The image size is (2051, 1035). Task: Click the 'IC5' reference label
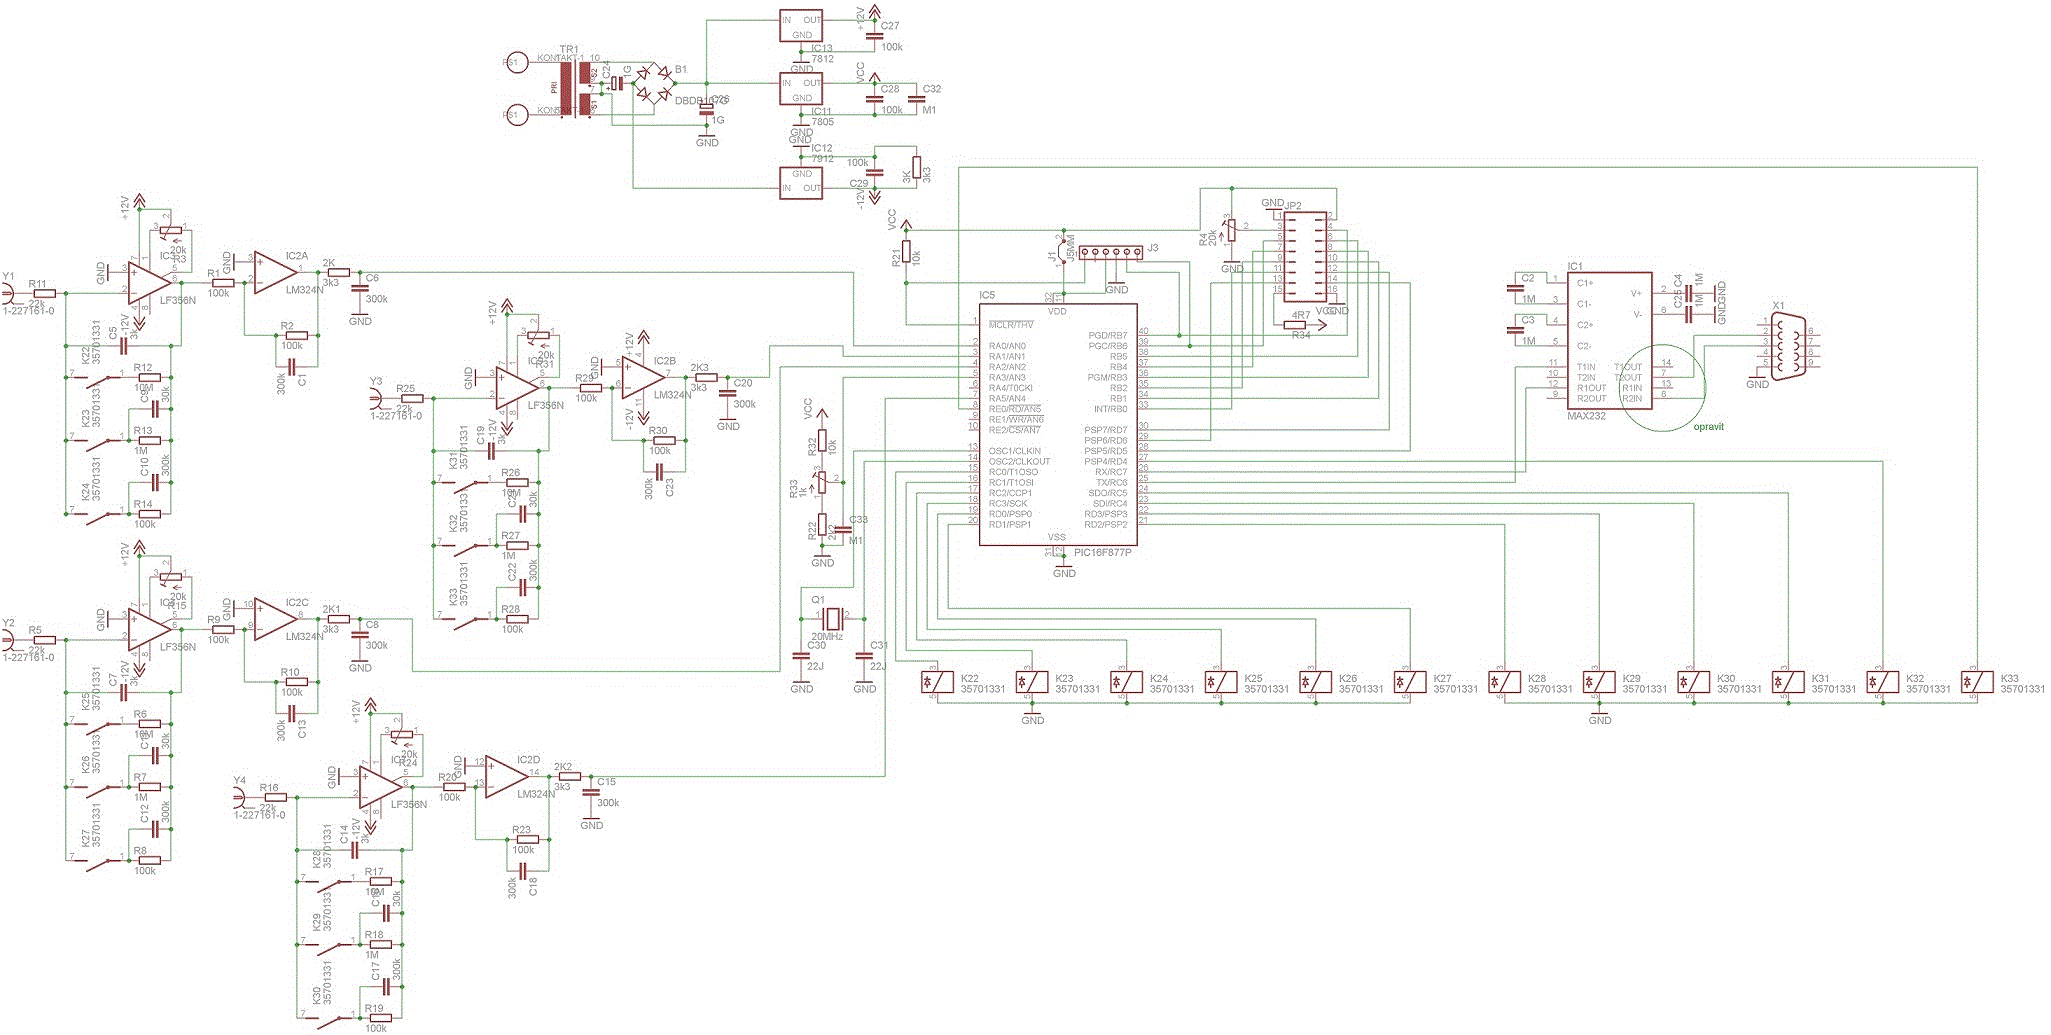pos(987,296)
